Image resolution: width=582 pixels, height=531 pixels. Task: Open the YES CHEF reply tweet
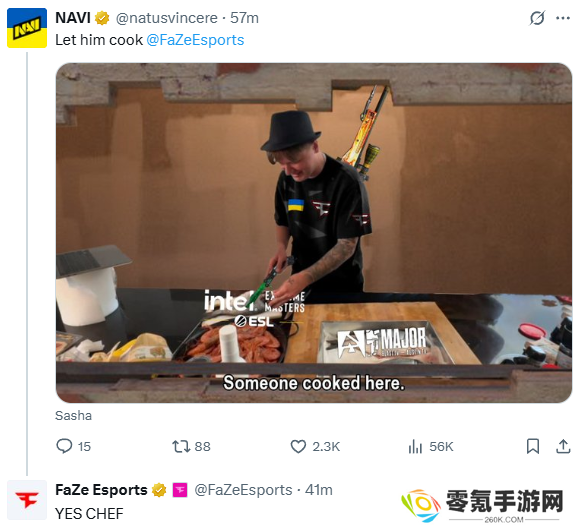tap(89, 514)
